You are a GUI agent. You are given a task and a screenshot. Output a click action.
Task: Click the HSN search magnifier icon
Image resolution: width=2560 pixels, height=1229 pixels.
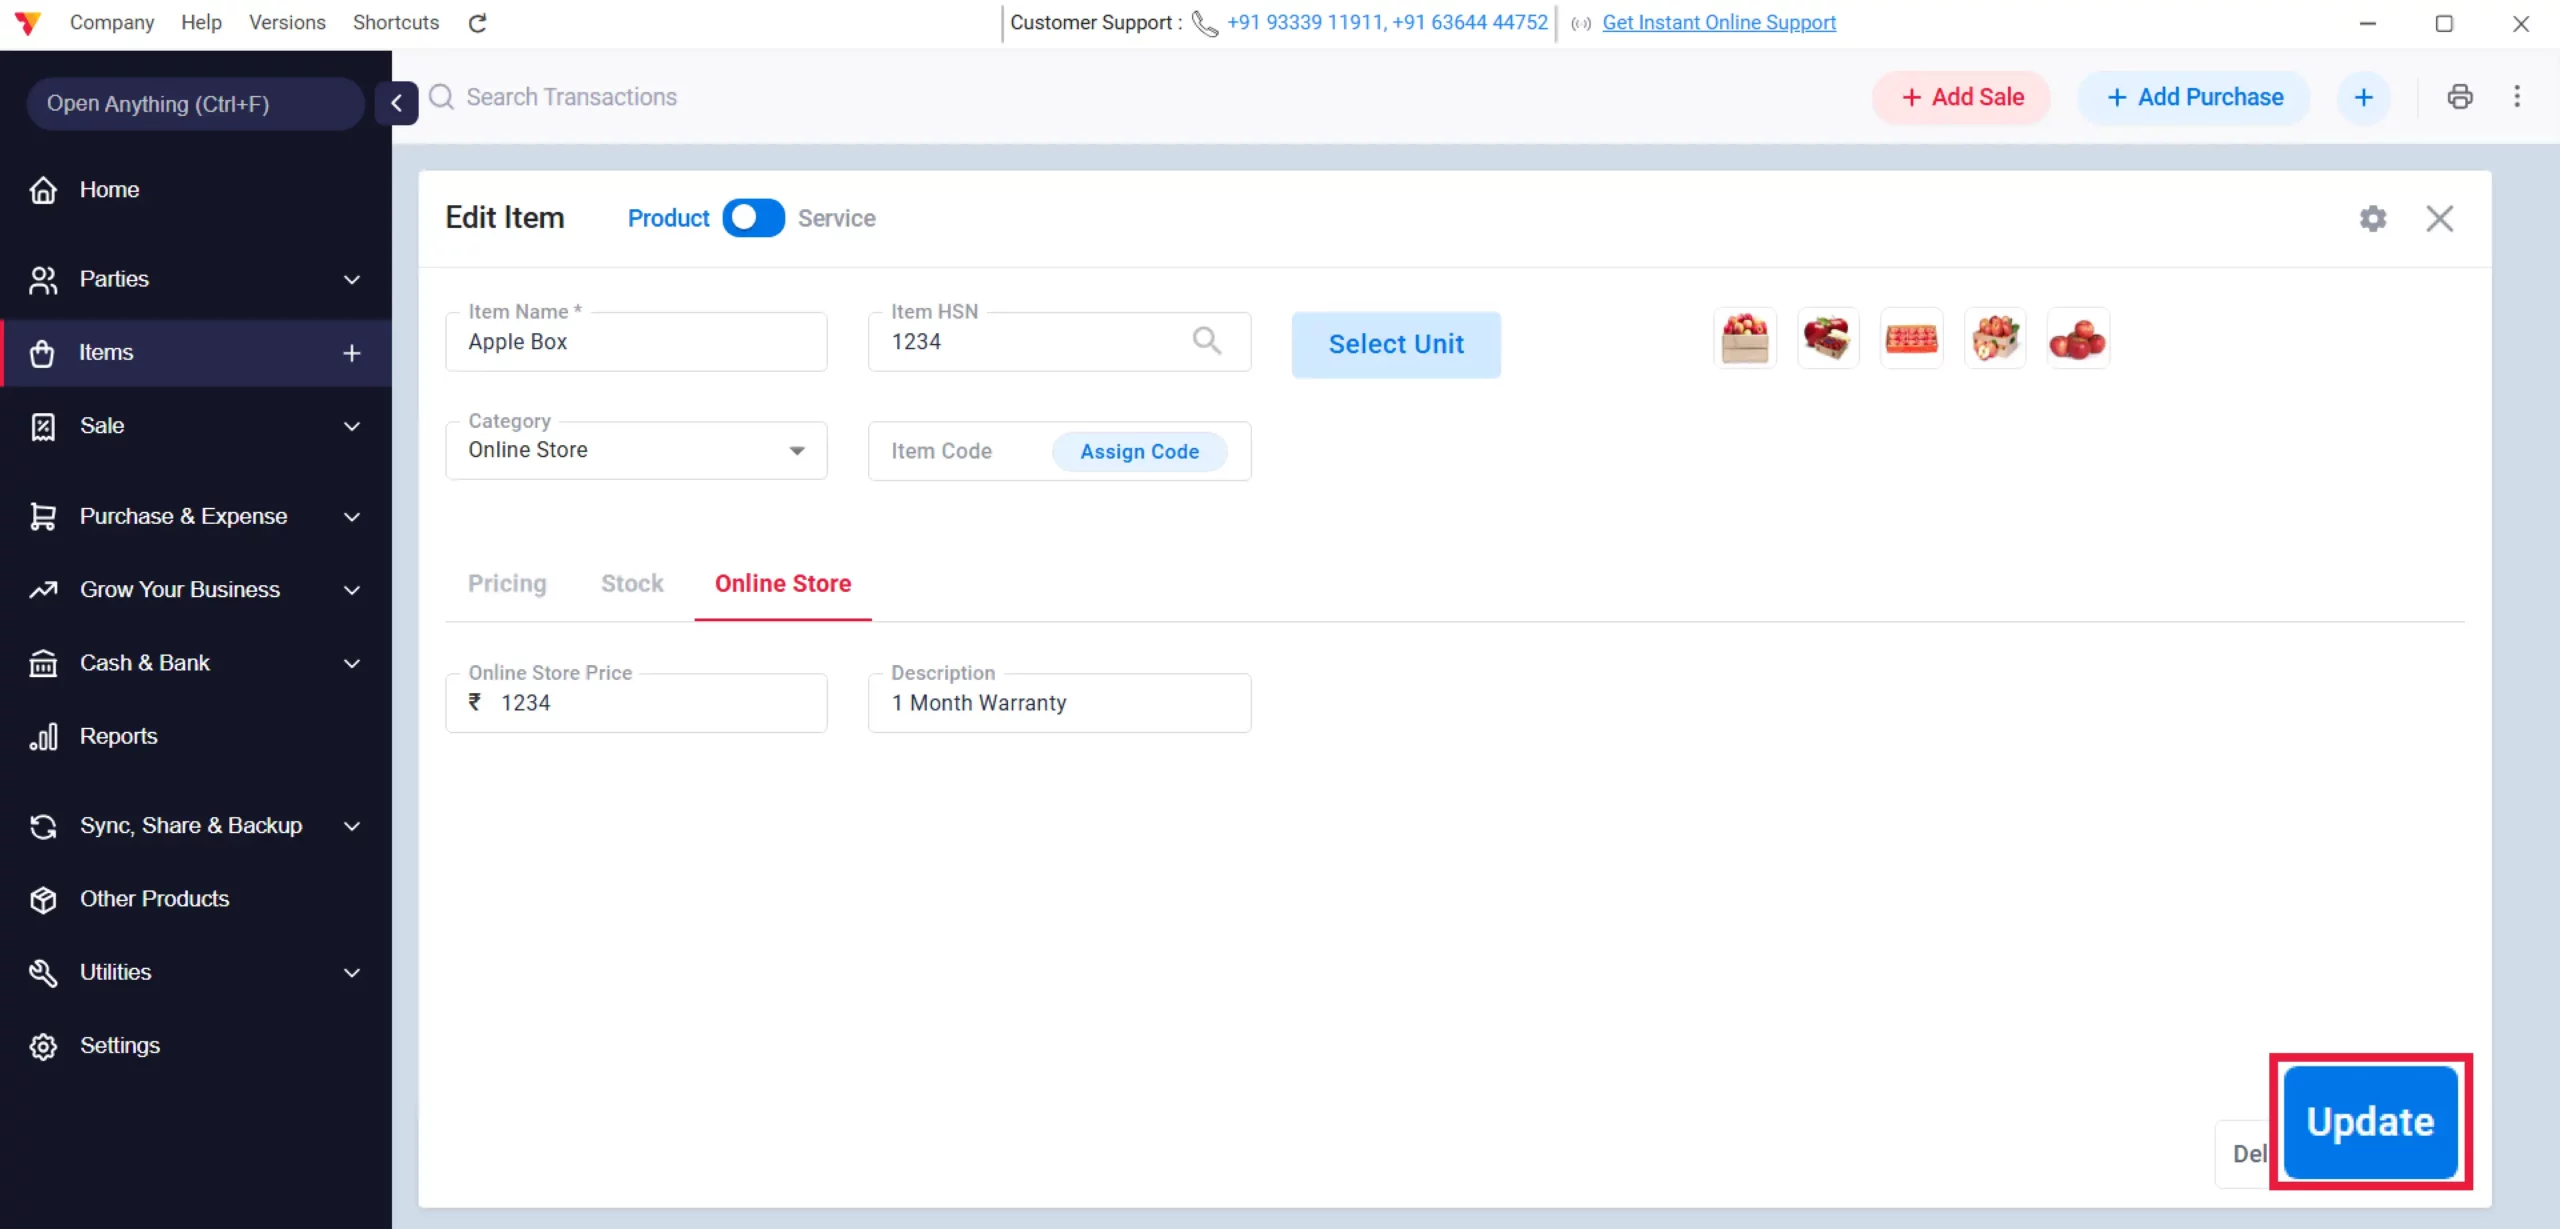click(x=1207, y=341)
